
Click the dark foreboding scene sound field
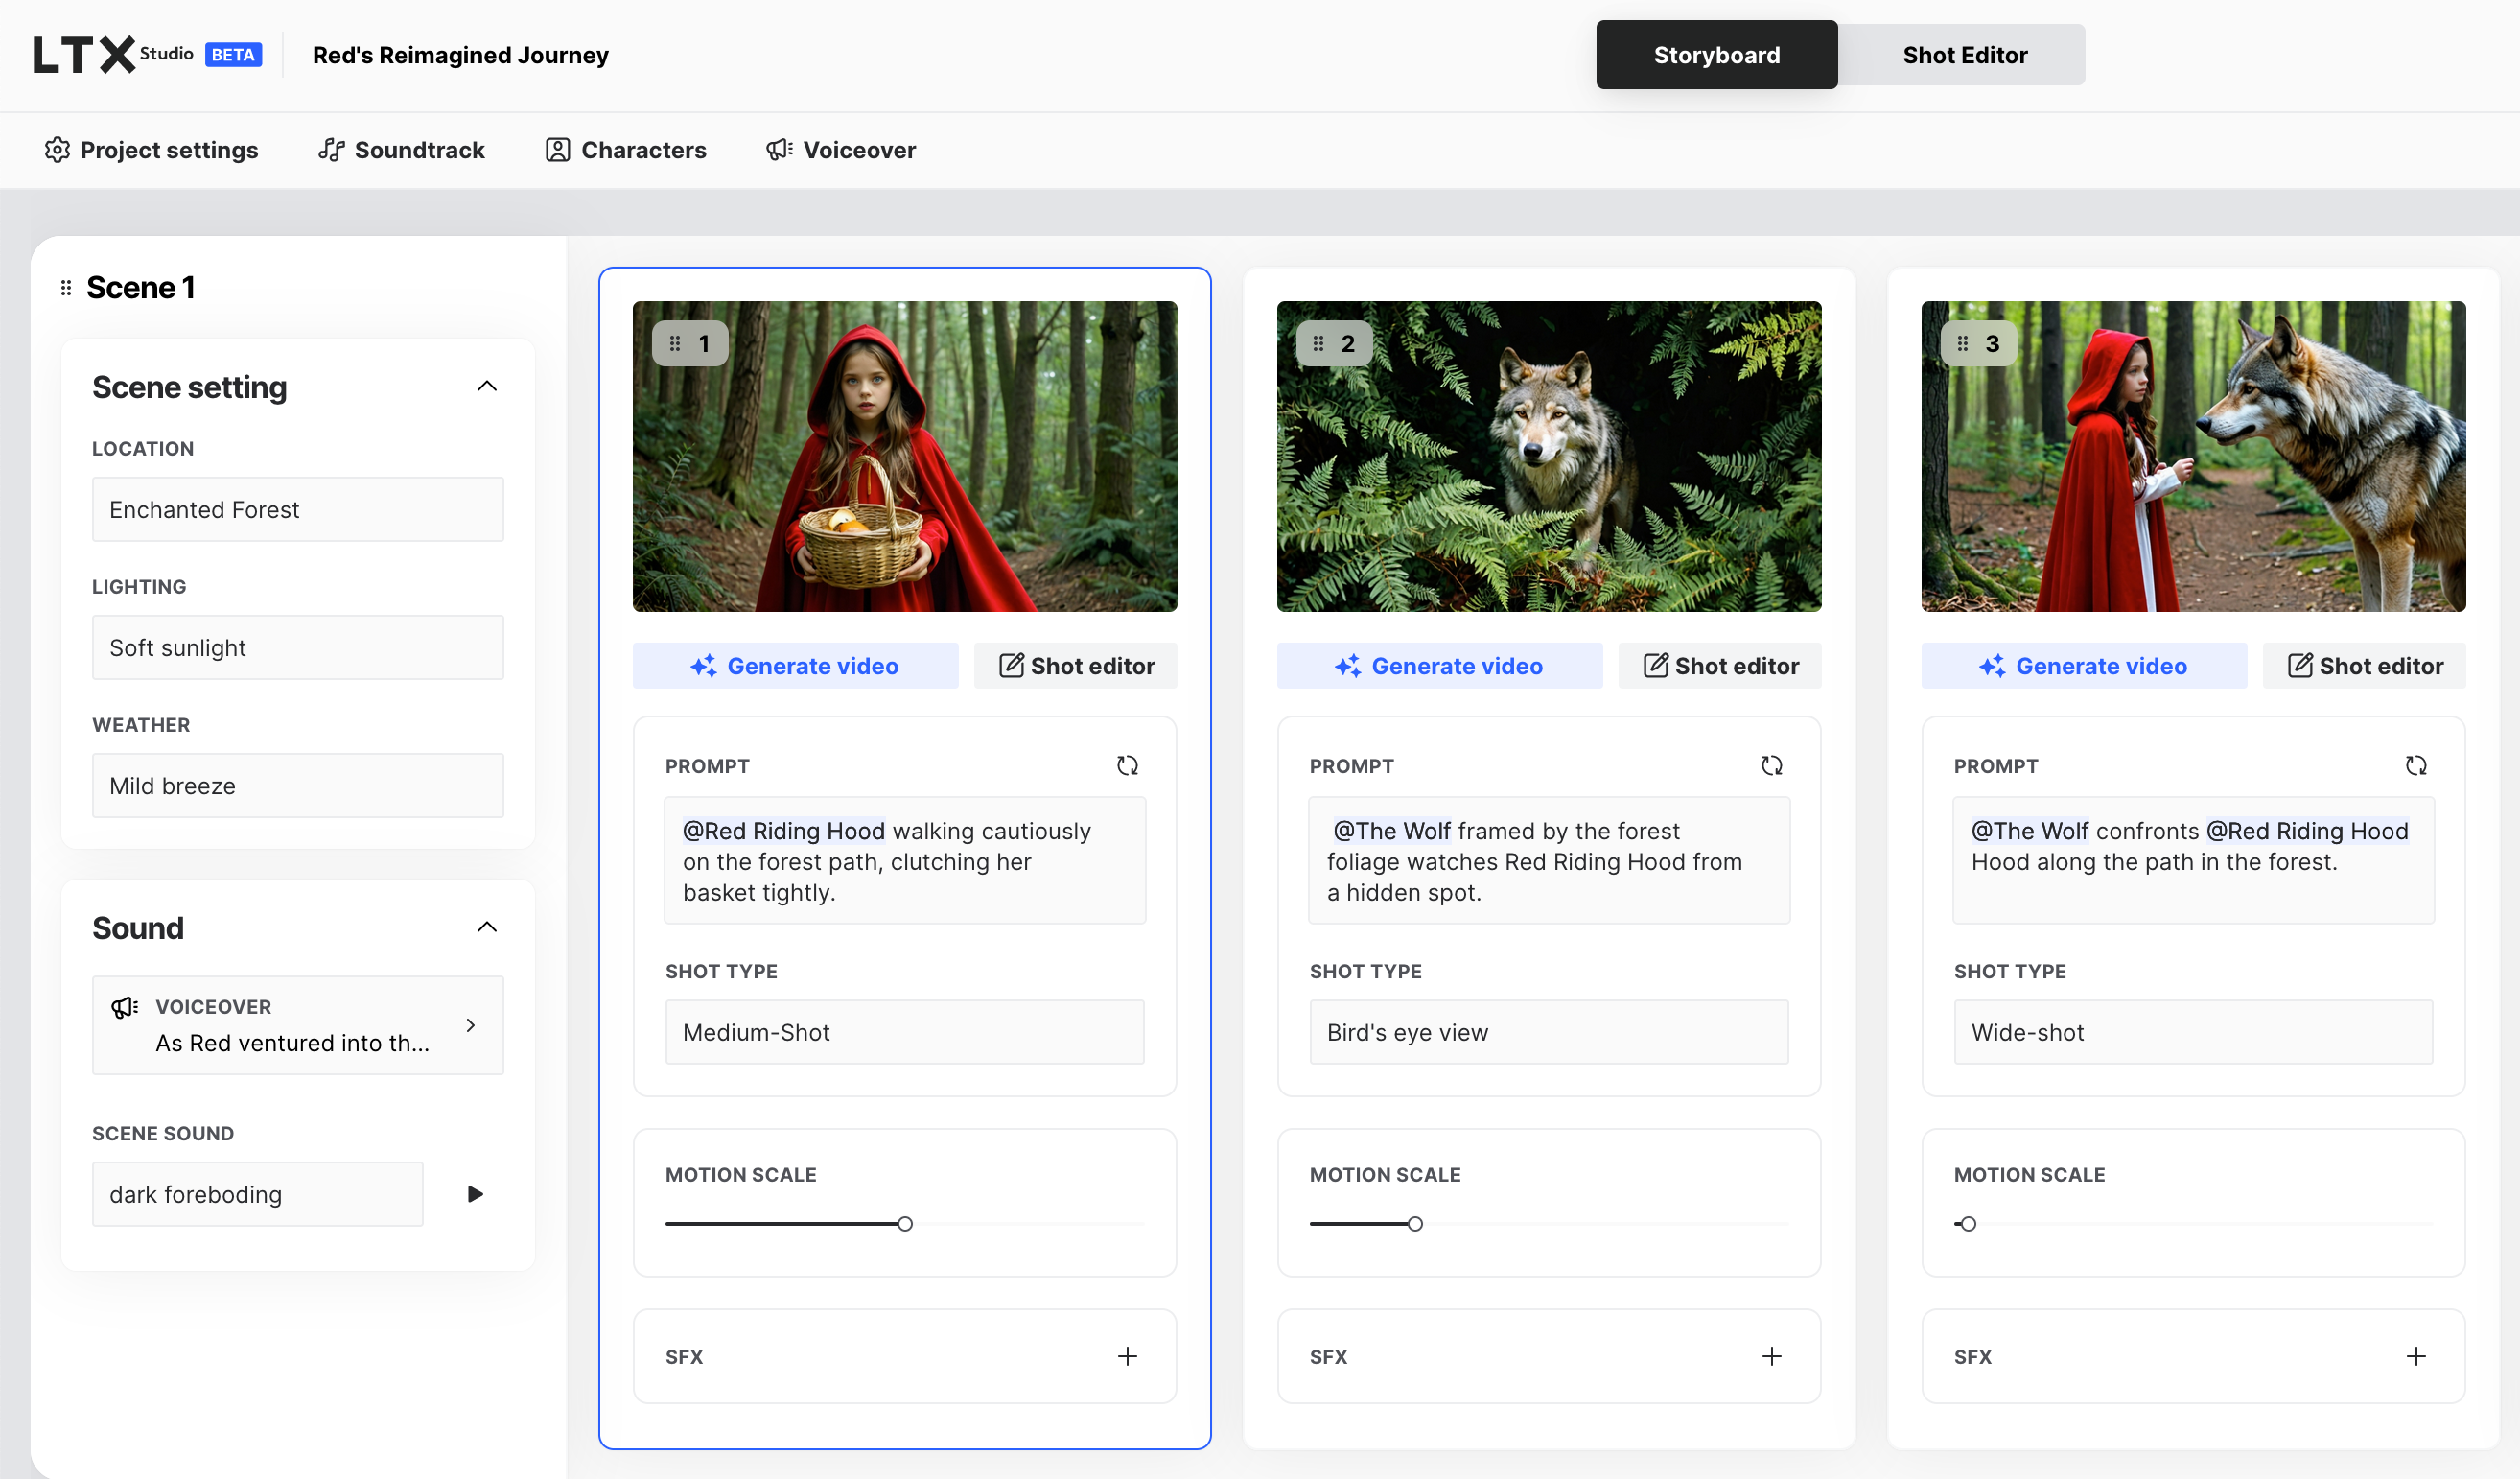(258, 1194)
